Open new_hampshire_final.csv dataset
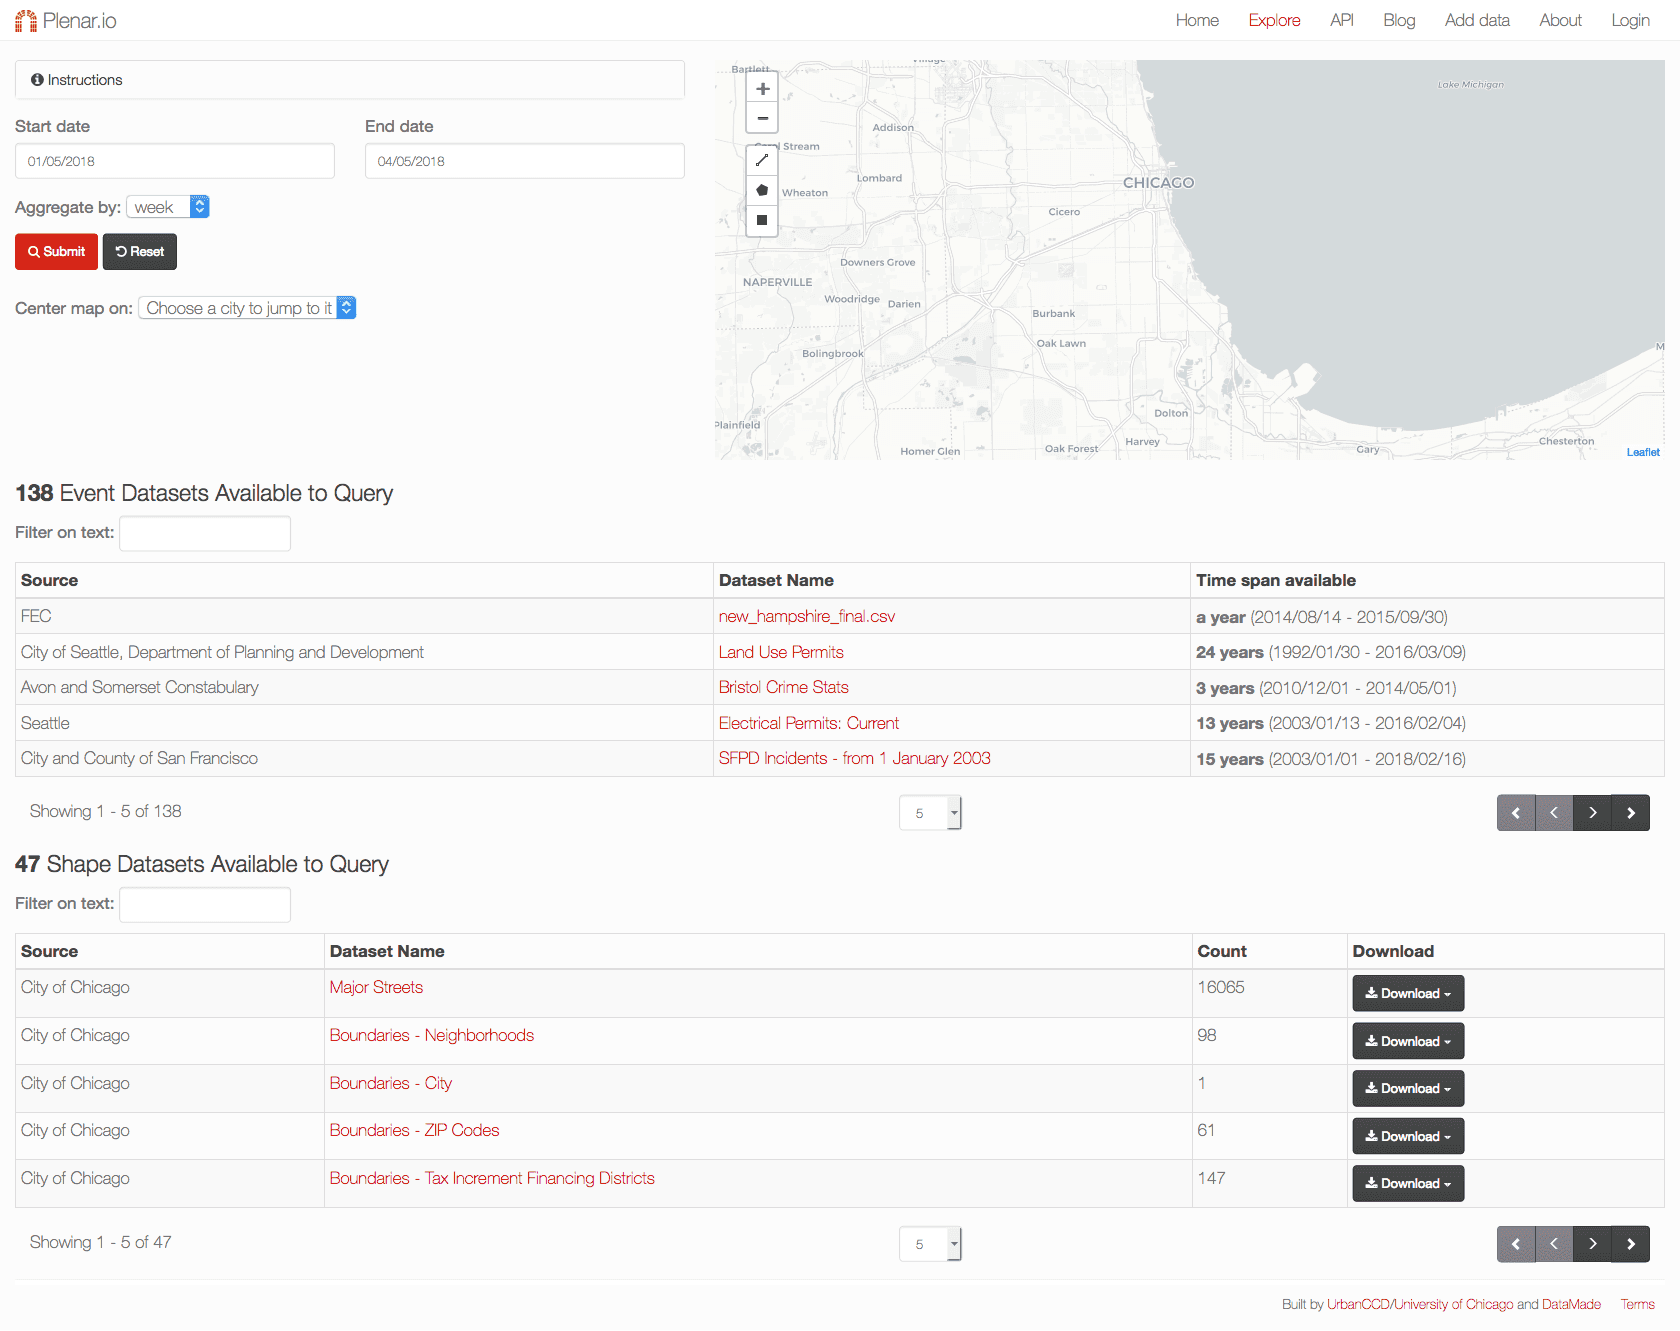The width and height of the screenshot is (1680, 1331). click(x=807, y=617)
